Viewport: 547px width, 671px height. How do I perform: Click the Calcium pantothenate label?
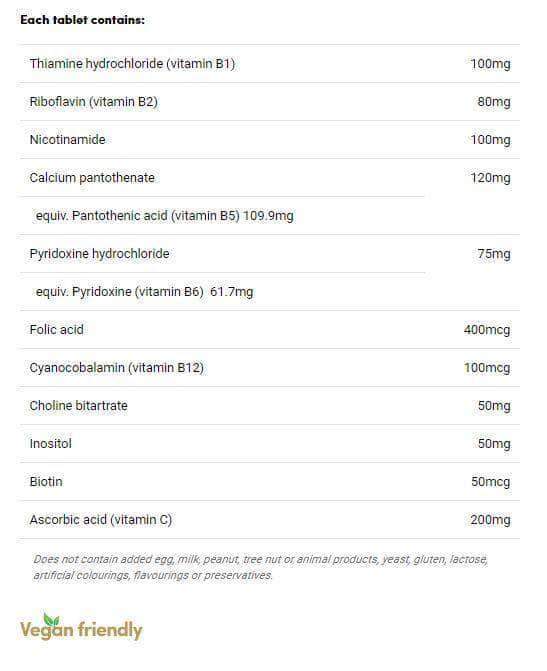92,178
